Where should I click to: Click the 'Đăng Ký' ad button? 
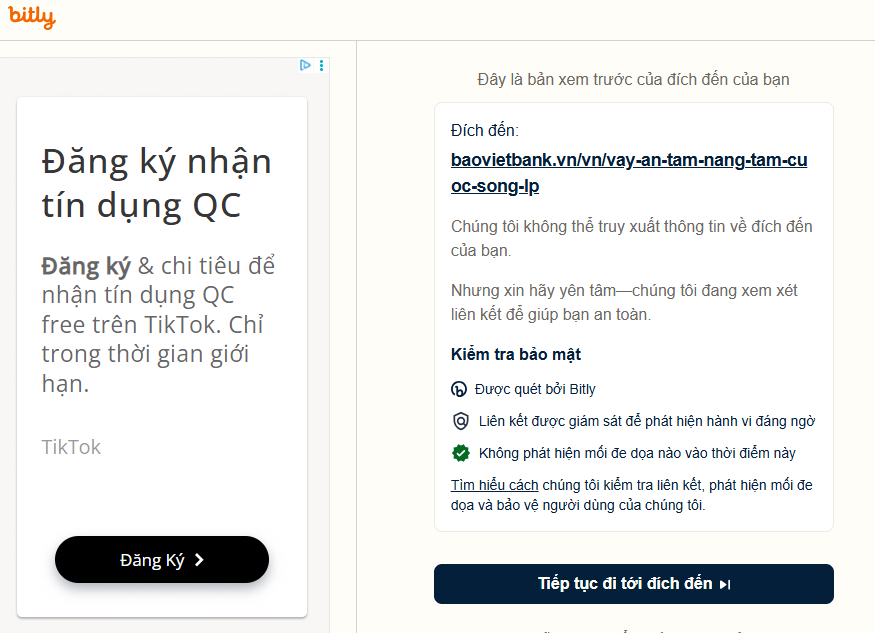[x=162, y=560]
